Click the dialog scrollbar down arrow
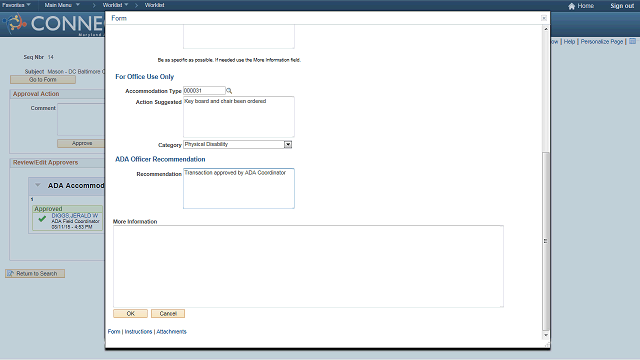The width and height of the screenshot is (640, 360). [546, 335]
